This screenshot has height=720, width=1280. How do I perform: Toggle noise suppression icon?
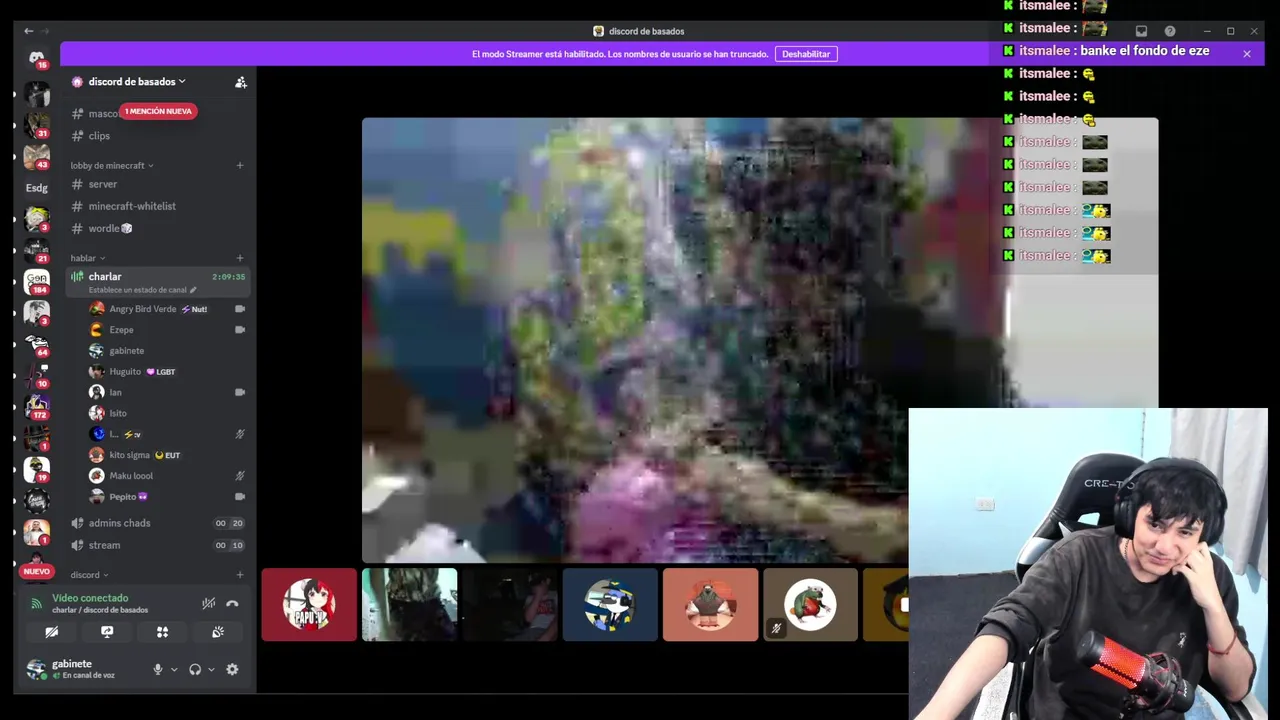coord(208,603)
